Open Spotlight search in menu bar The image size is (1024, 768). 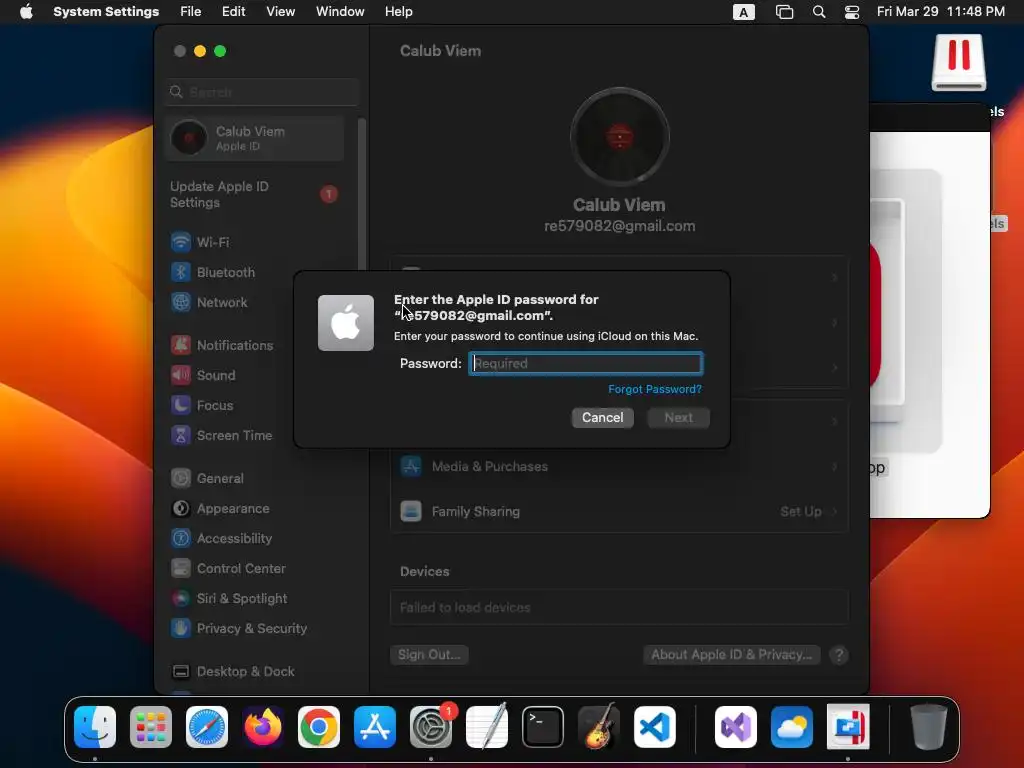pos(819,12)
